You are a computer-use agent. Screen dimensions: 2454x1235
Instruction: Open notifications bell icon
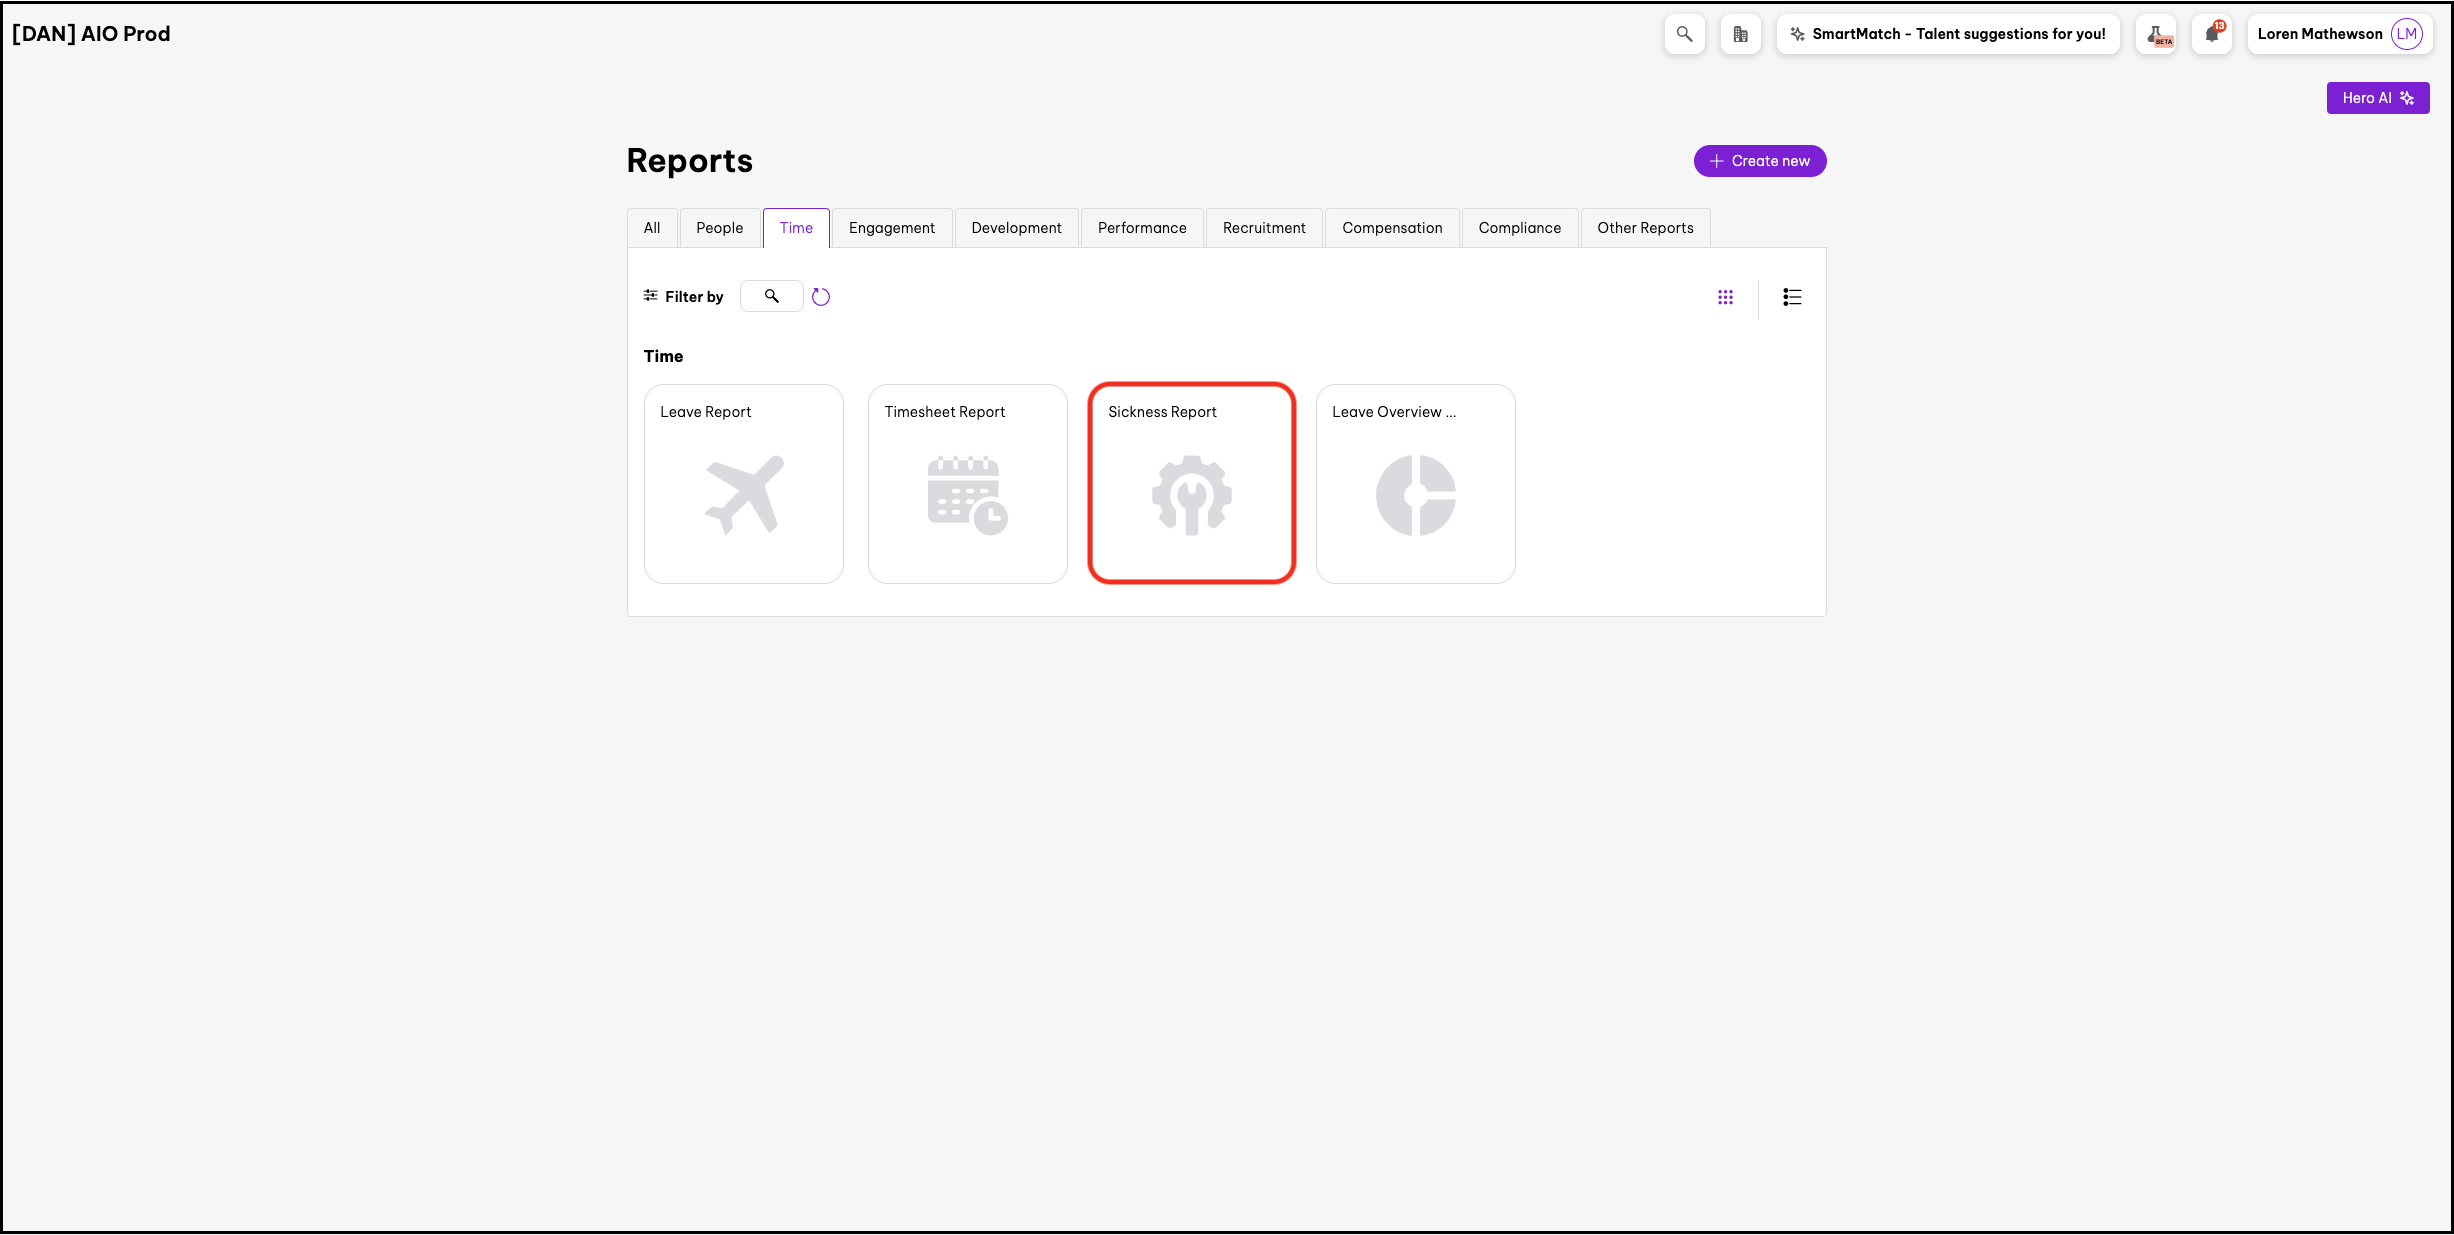[2212, 34]
